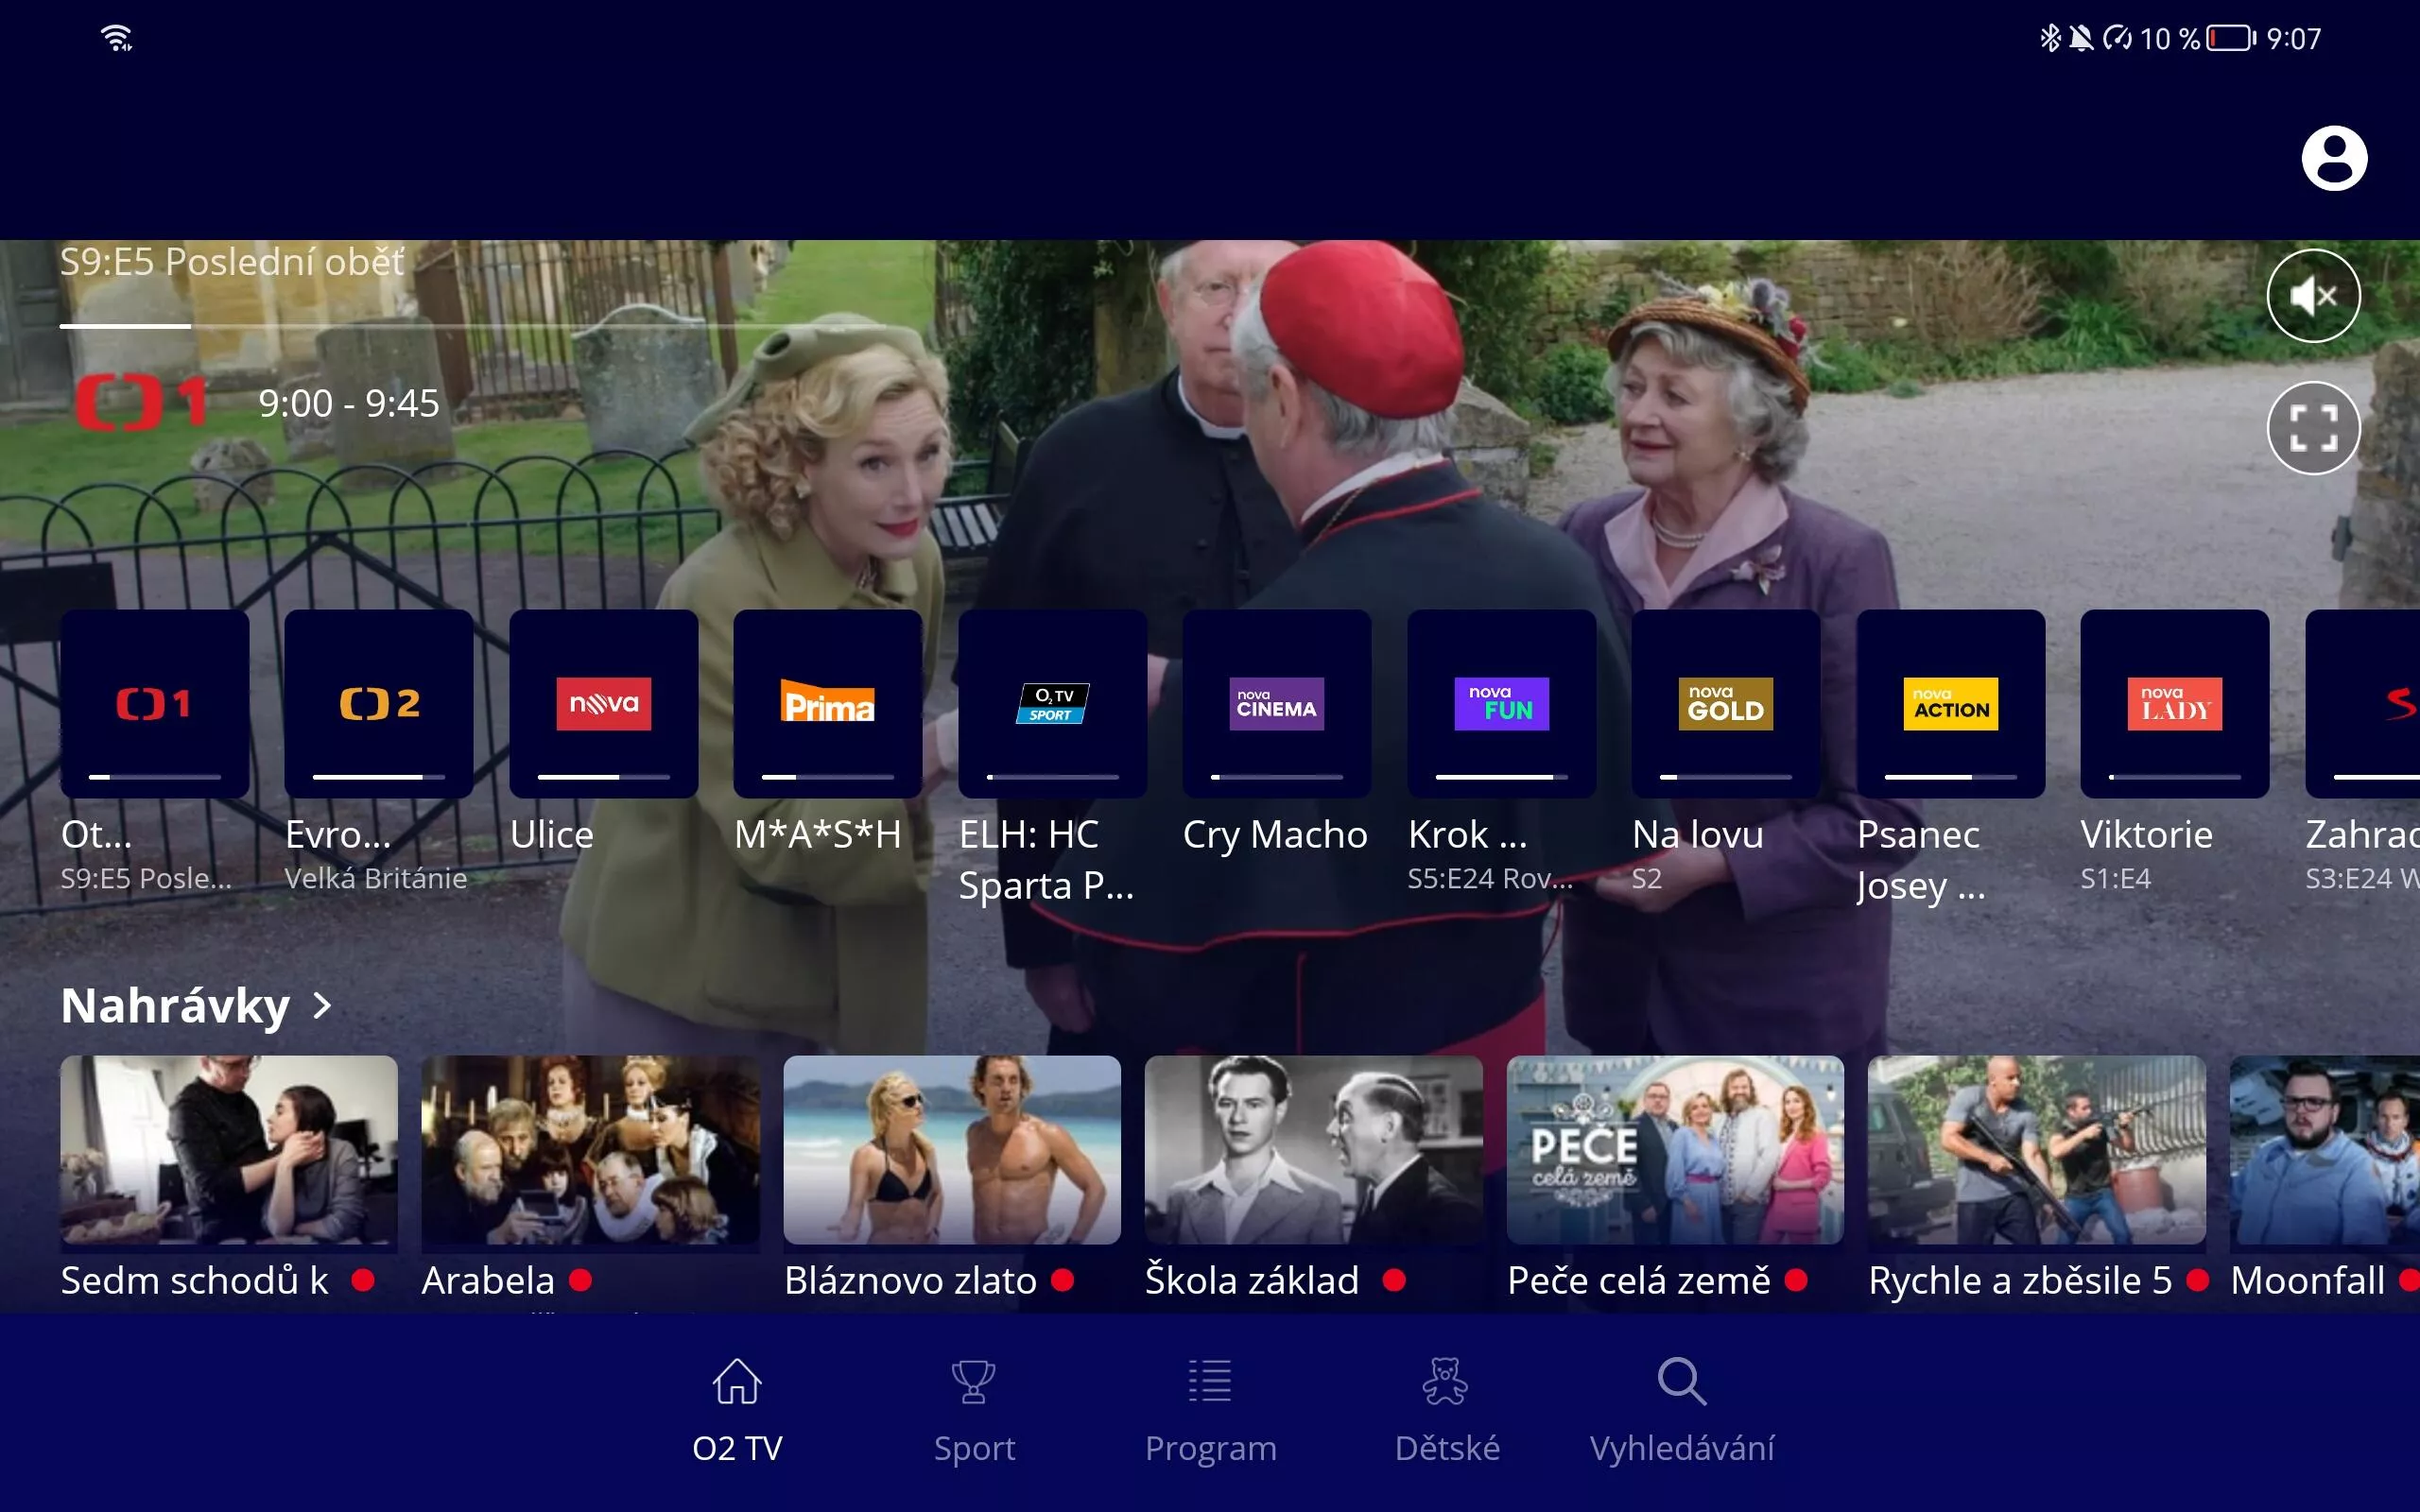Switch to the Dětské tab
The width and height of the screenshot is (2420, 1512).
point(1446,1411)
